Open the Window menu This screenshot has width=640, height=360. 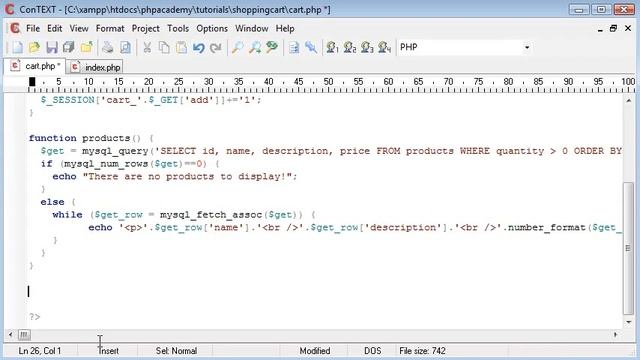click(x=251, y=29)
